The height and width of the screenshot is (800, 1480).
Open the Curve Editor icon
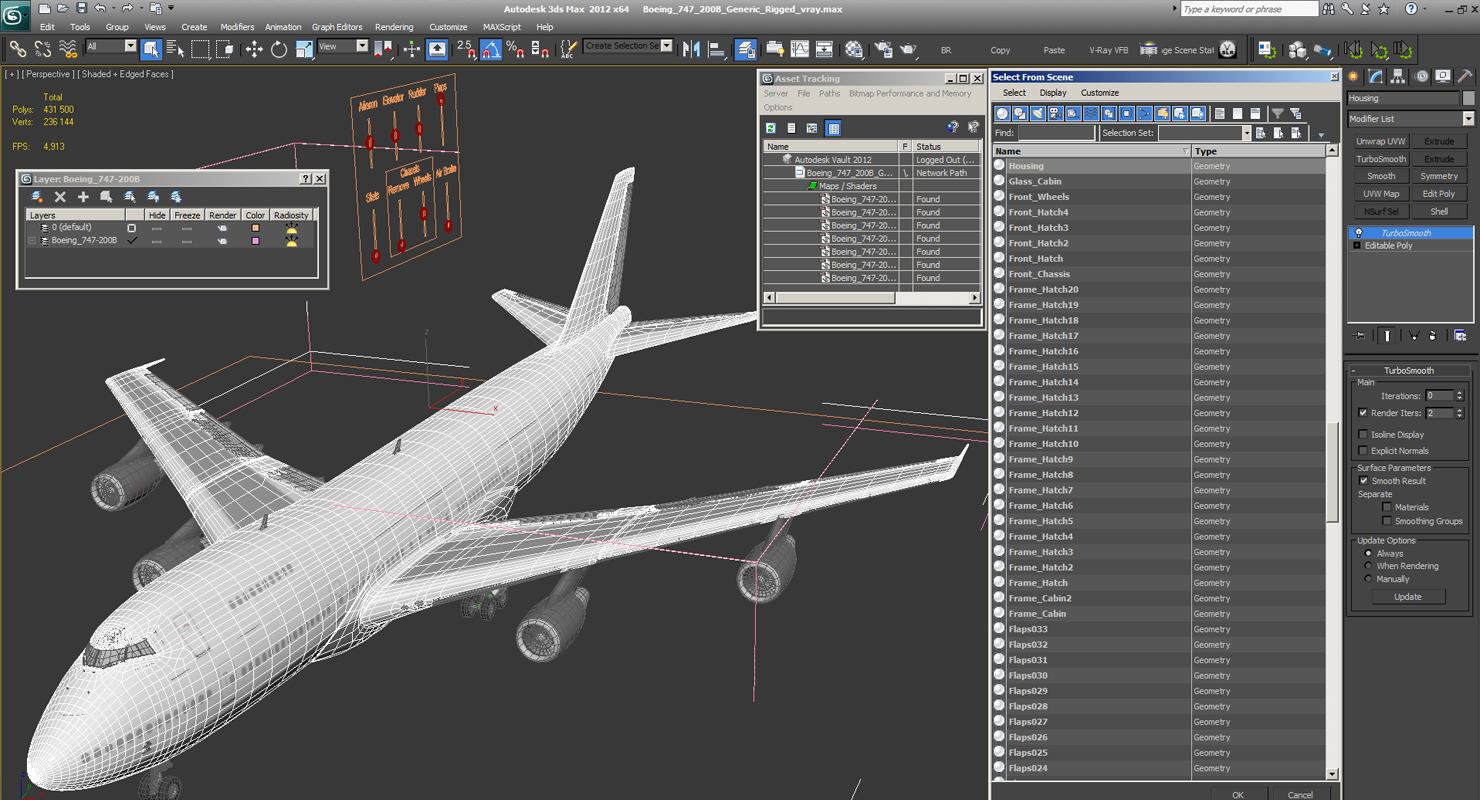(x=800, y=48)
